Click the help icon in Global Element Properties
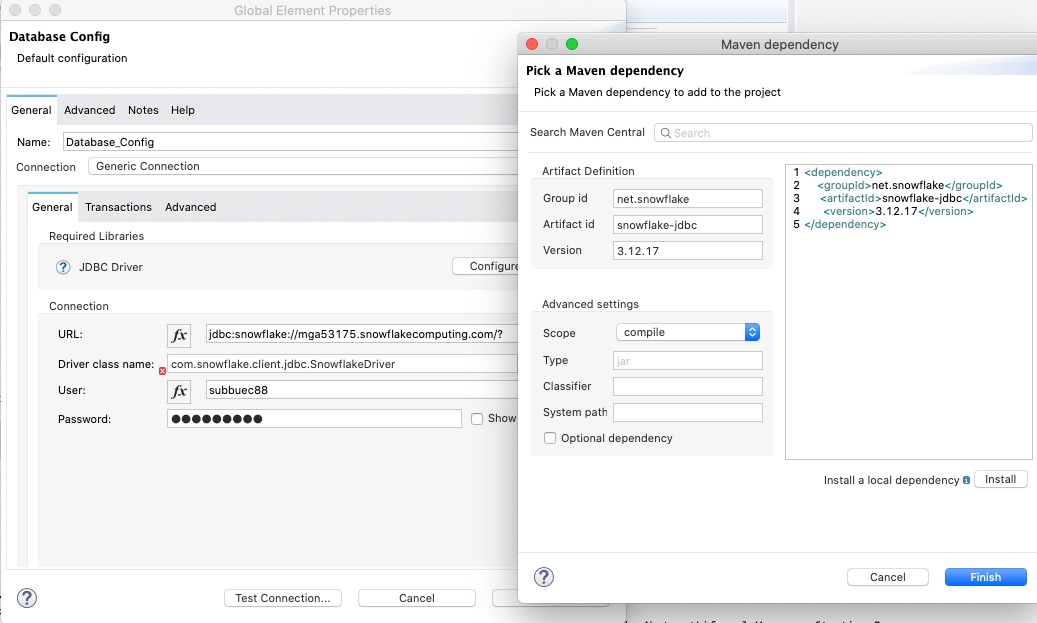The width and height of the screenshot is (1037, 623). pyautogui.click(x=27, y=598)
